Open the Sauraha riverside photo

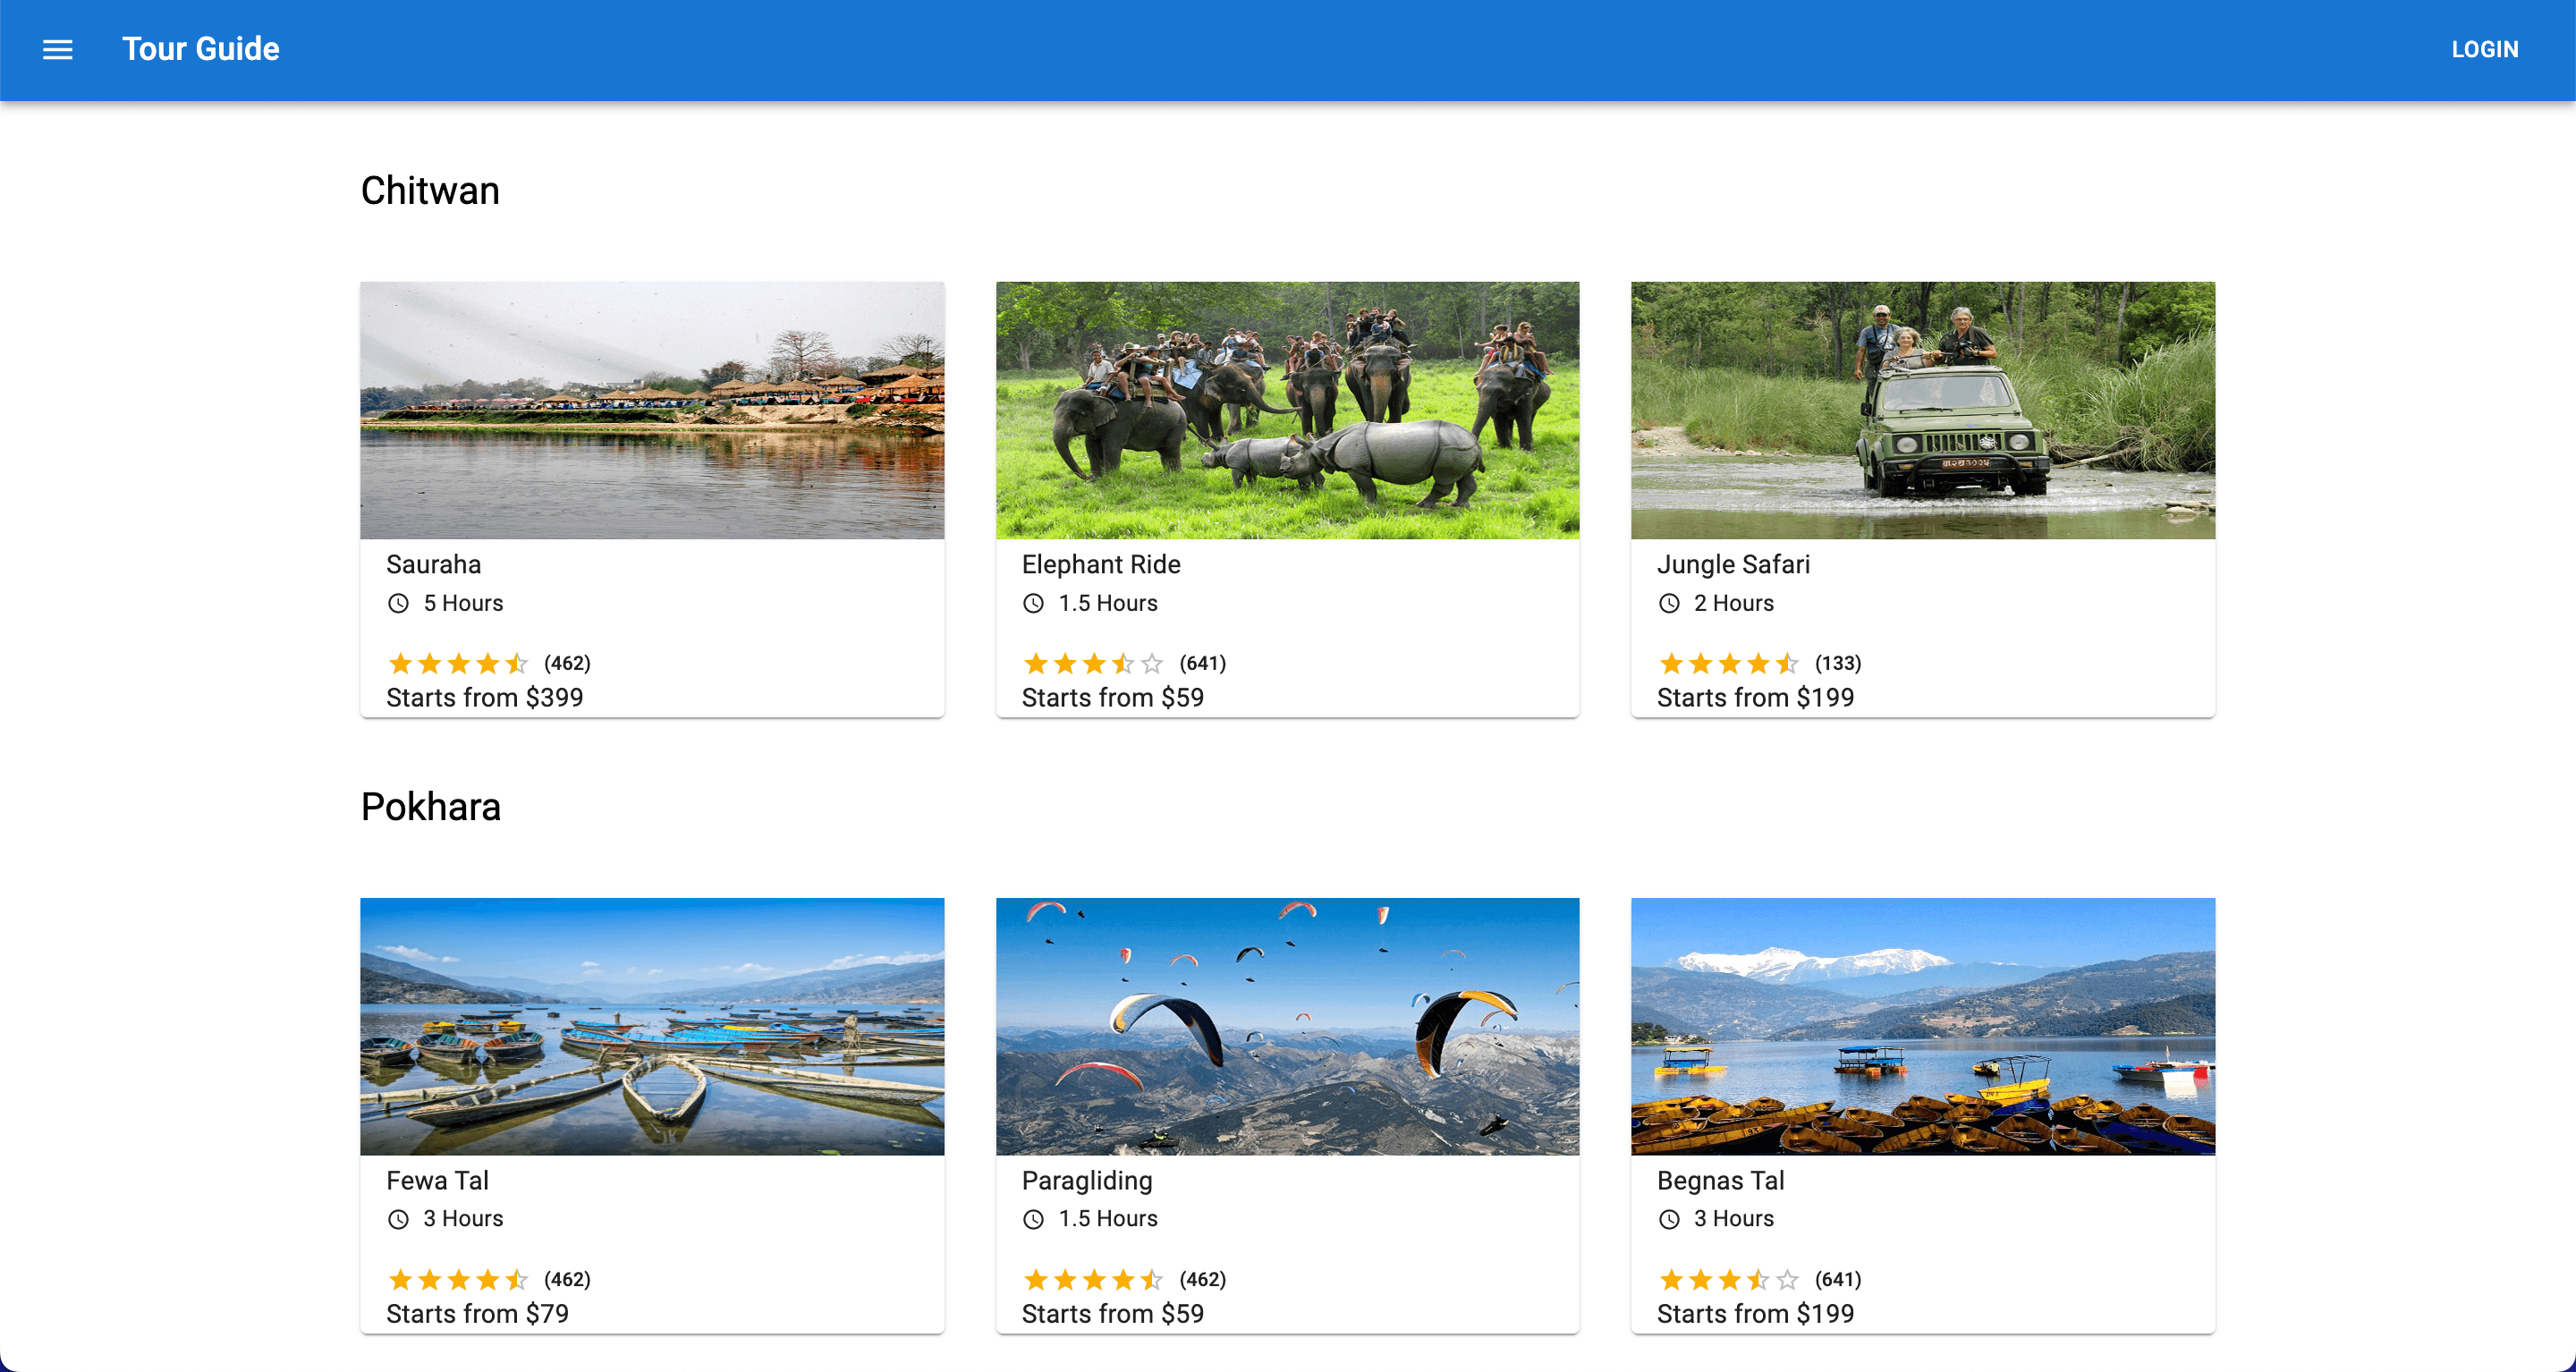click(652, 410)
